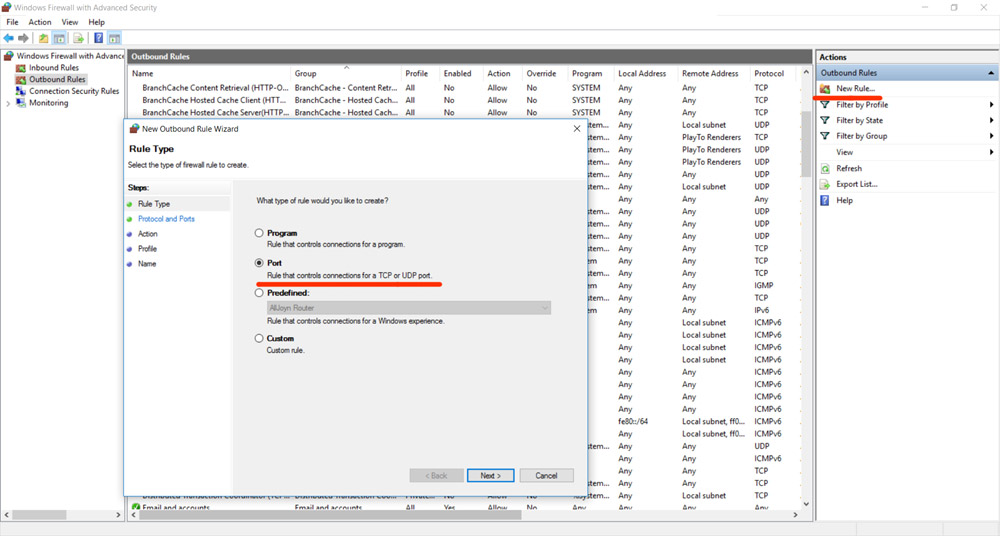Expand the Filter by Group submenu arrow
Image resolution: width=1000 pixels, height=536 pixels.
(992, 136)
